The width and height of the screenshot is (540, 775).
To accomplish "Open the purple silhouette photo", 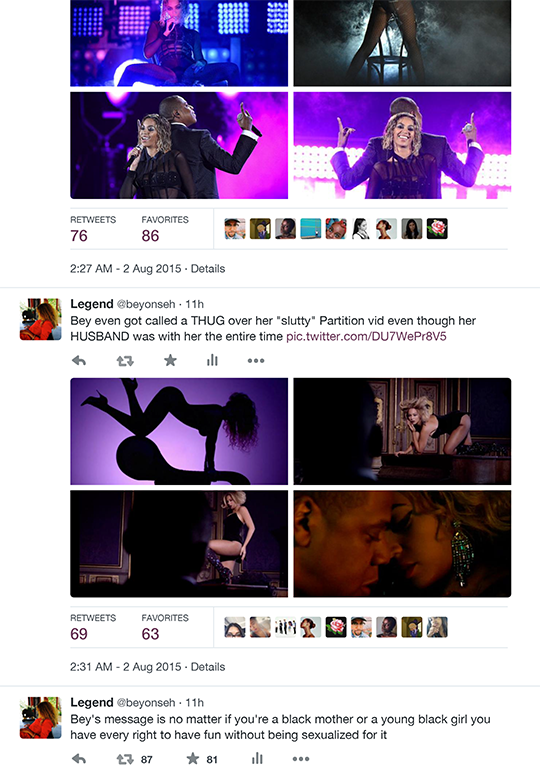I will (179, 431).
